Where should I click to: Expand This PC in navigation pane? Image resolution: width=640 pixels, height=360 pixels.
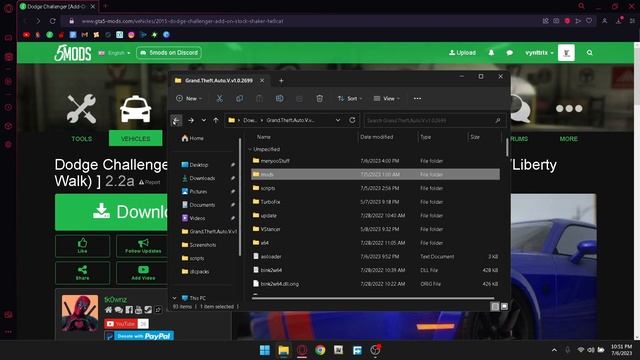175,298
